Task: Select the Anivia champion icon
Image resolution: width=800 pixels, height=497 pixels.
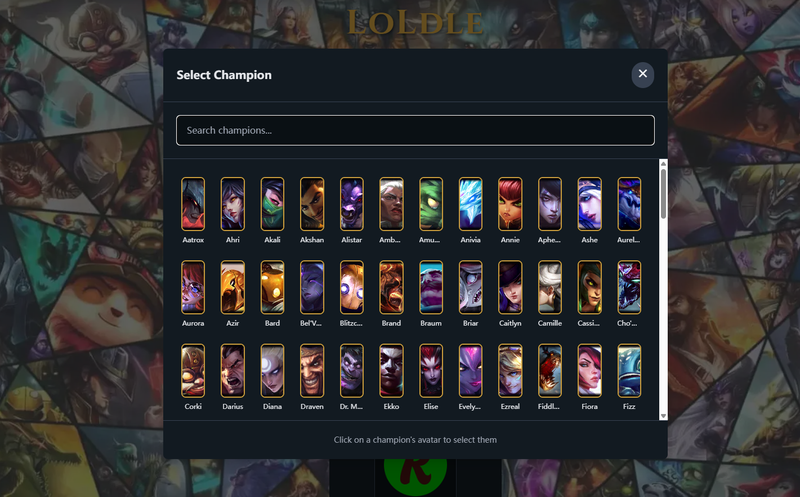Action: pos(470,204)
